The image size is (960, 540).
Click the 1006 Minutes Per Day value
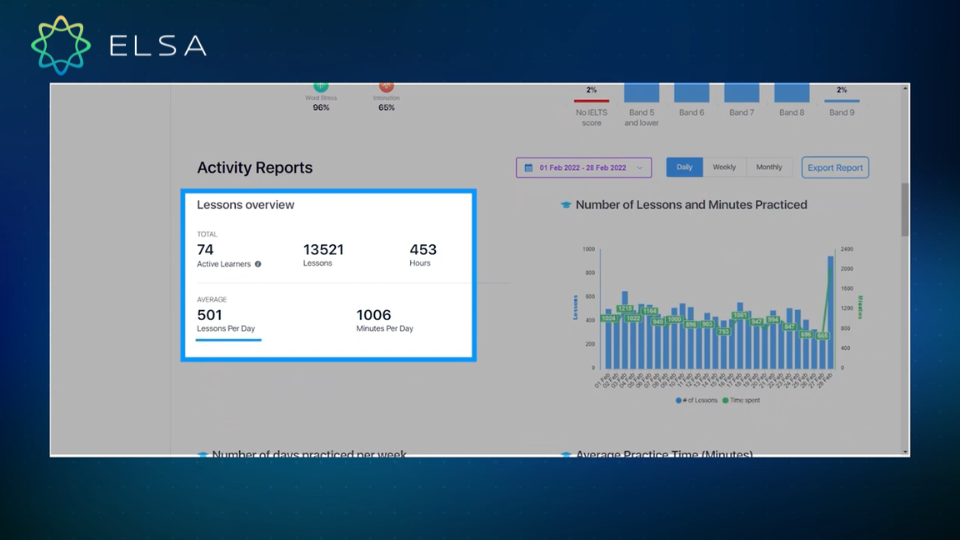373,315
